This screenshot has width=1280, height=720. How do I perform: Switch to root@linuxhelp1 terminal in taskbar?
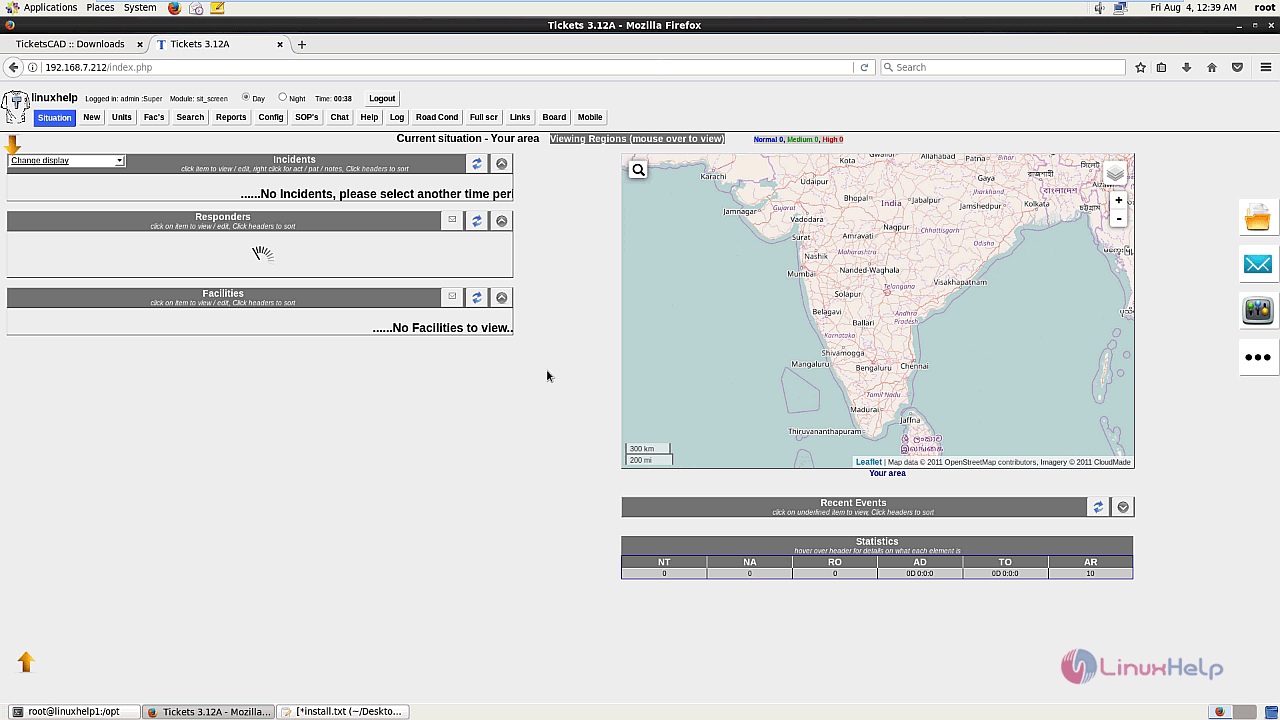coord(74,712)
